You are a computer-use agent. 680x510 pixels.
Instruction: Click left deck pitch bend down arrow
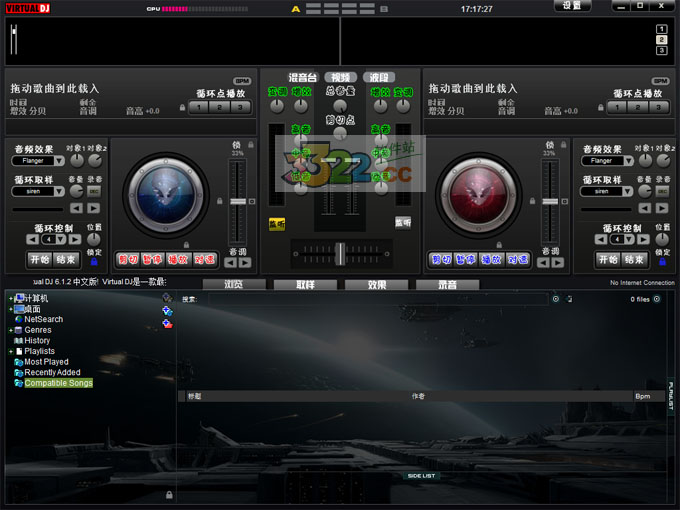231,262
